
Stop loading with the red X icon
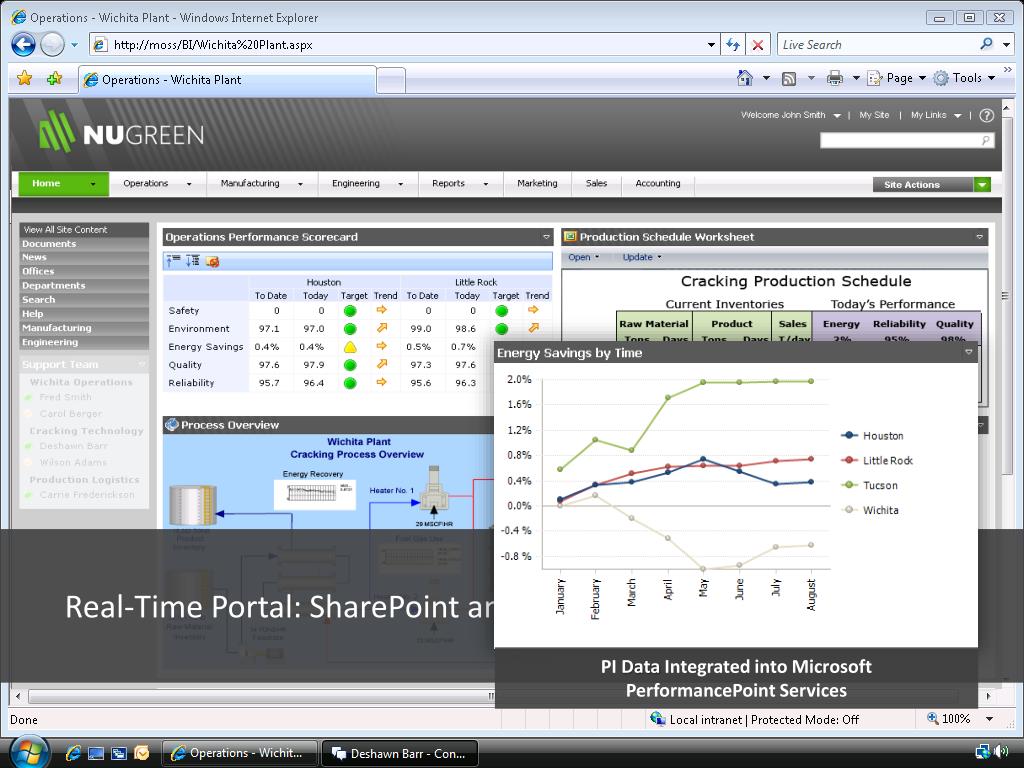758,44
